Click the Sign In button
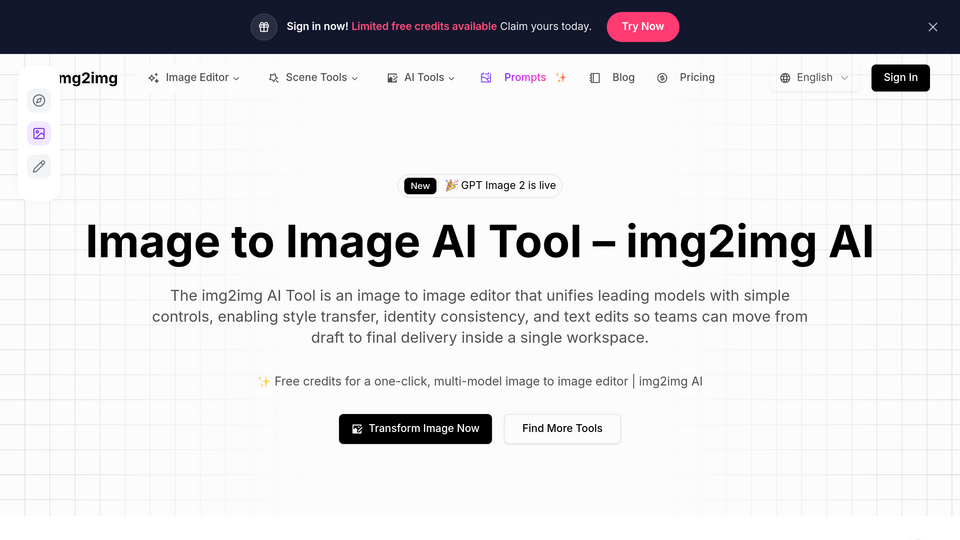960x540 pixels. tap(900, 78)
